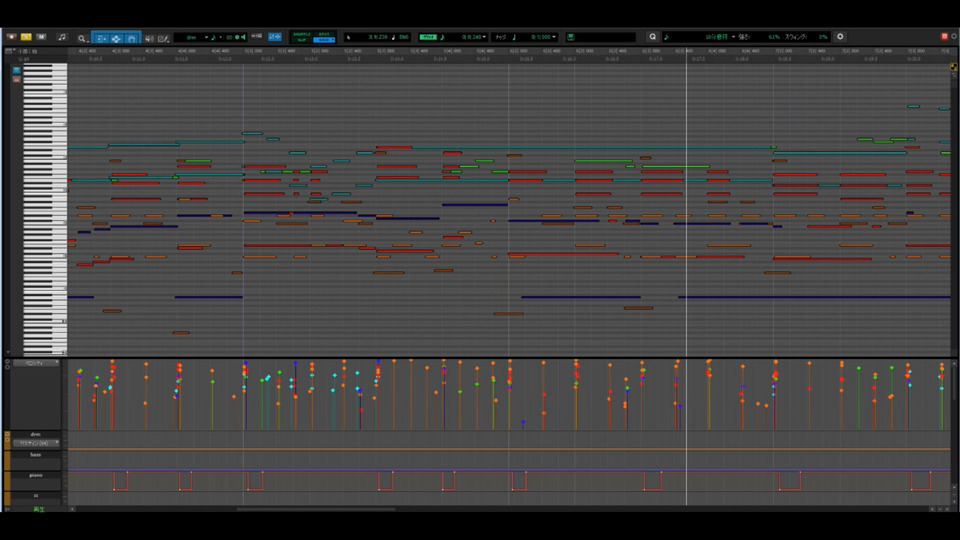960x540 pixels.
Task: Select the pencil paint tool
Action: tap(163, 39)
